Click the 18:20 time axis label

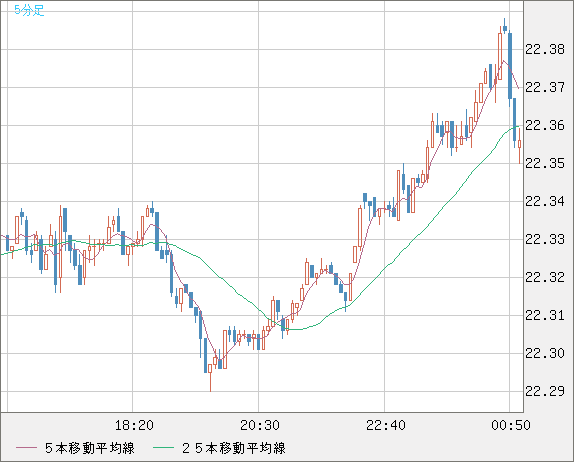(x=134, y=425)
